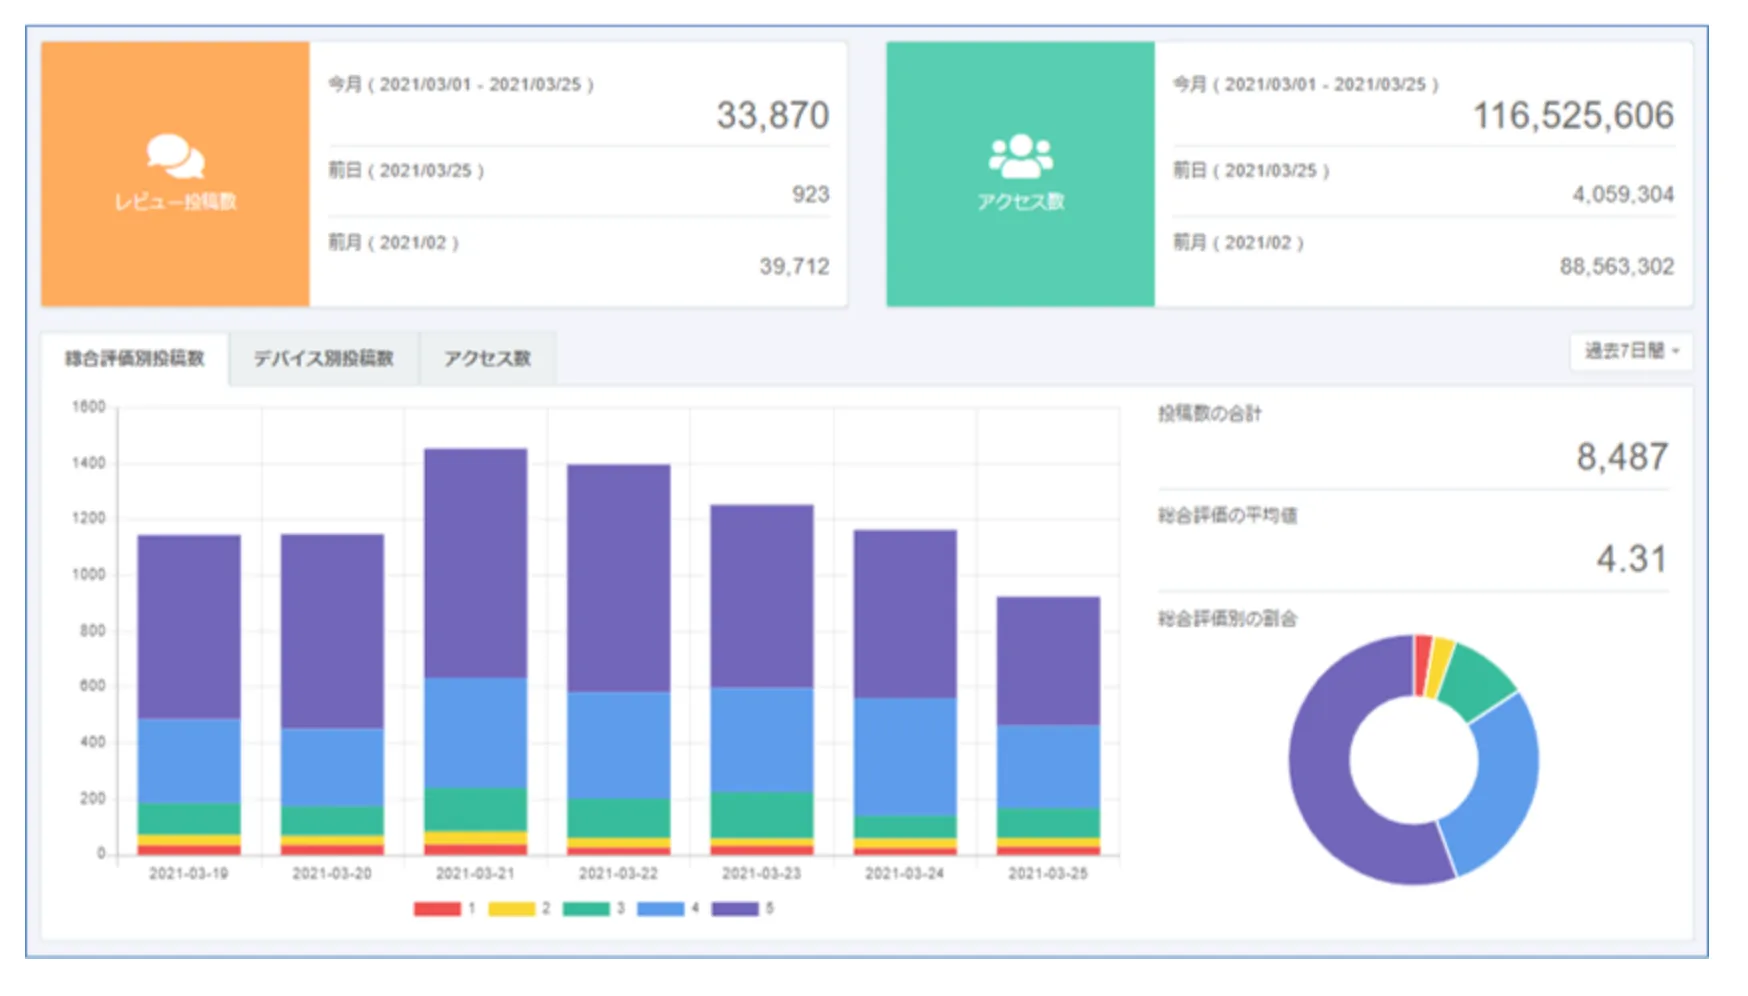Switch to the 総合評価別投稿数 tab

135,358
